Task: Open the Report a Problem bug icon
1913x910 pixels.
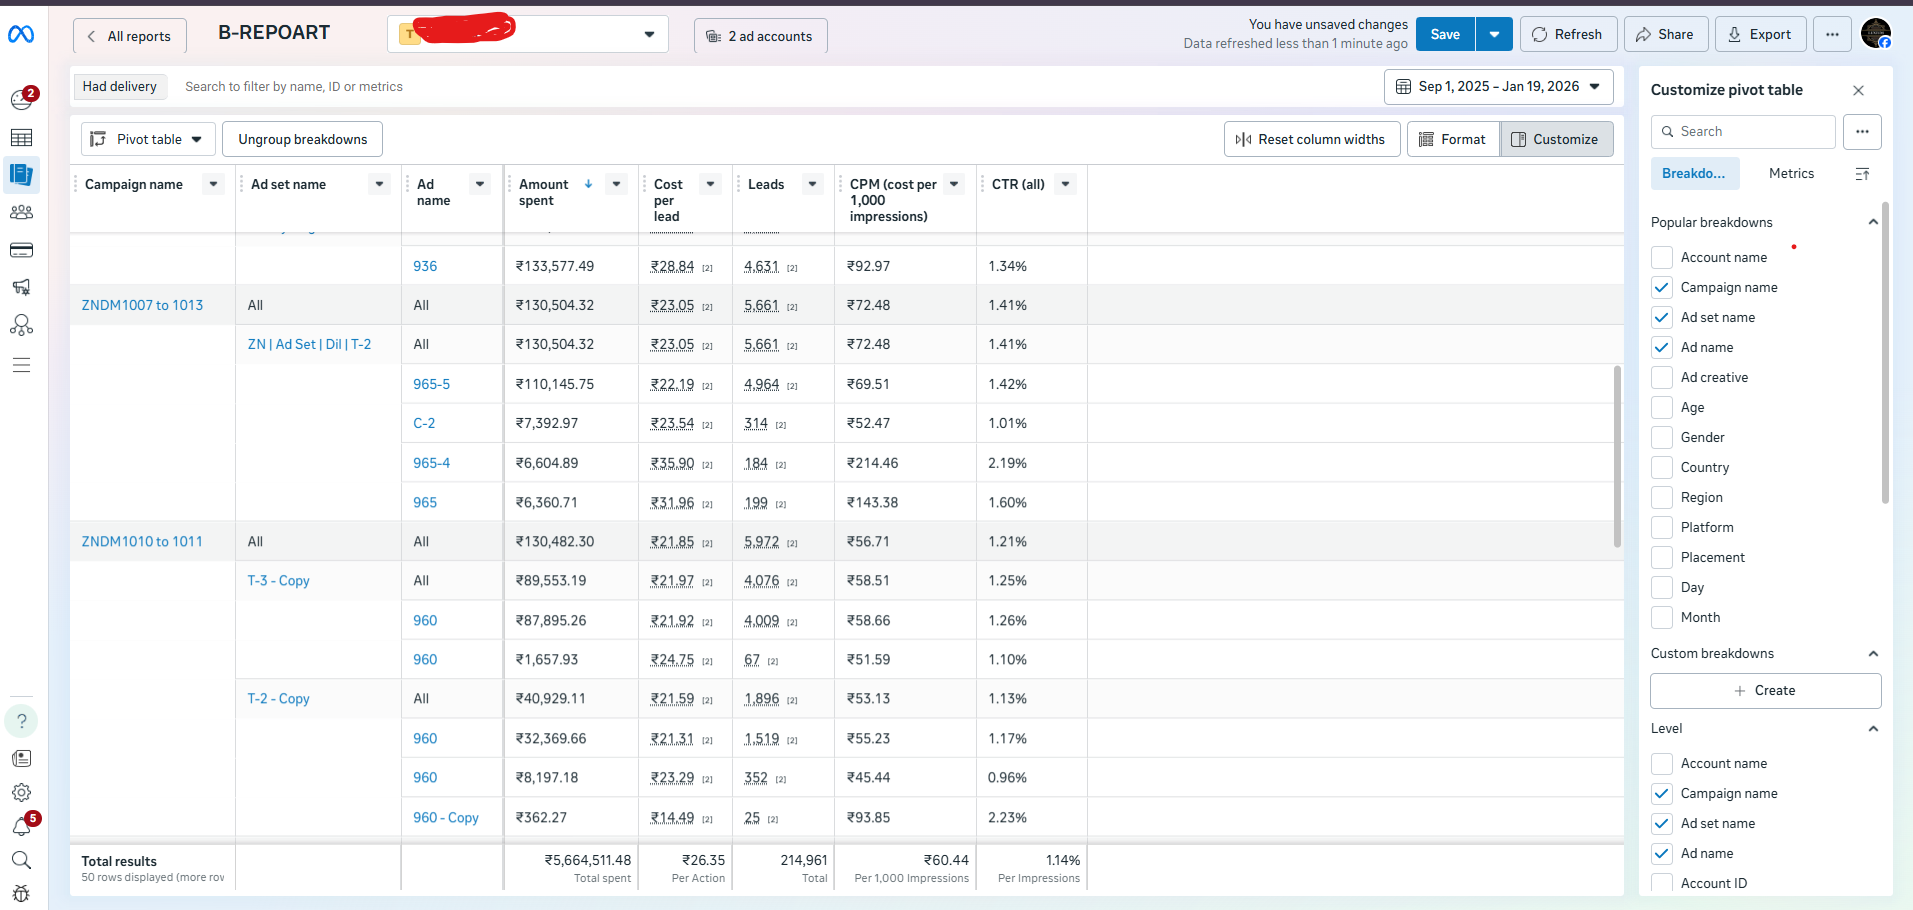Action: point(21,893)
